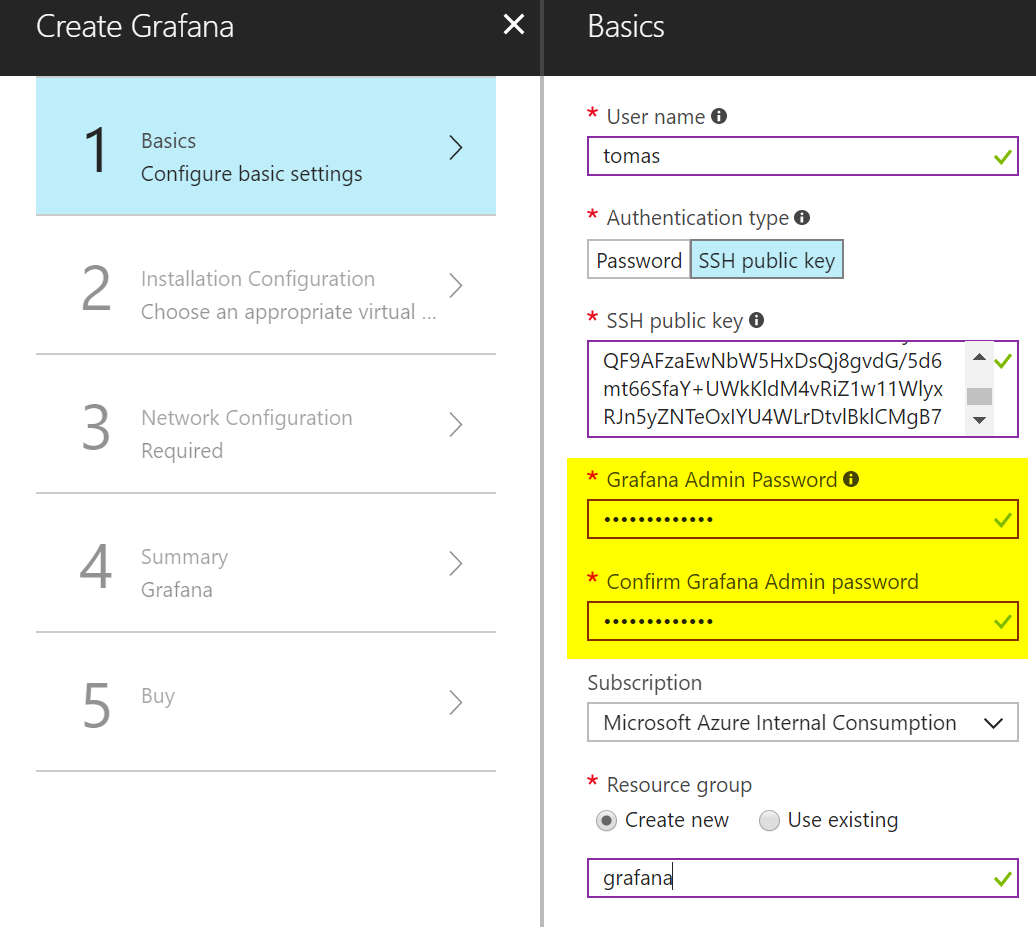Close the Create Grafana blade
Image resolution: width=1036 pixels, height=927 pixels.
tap(513, 25)
